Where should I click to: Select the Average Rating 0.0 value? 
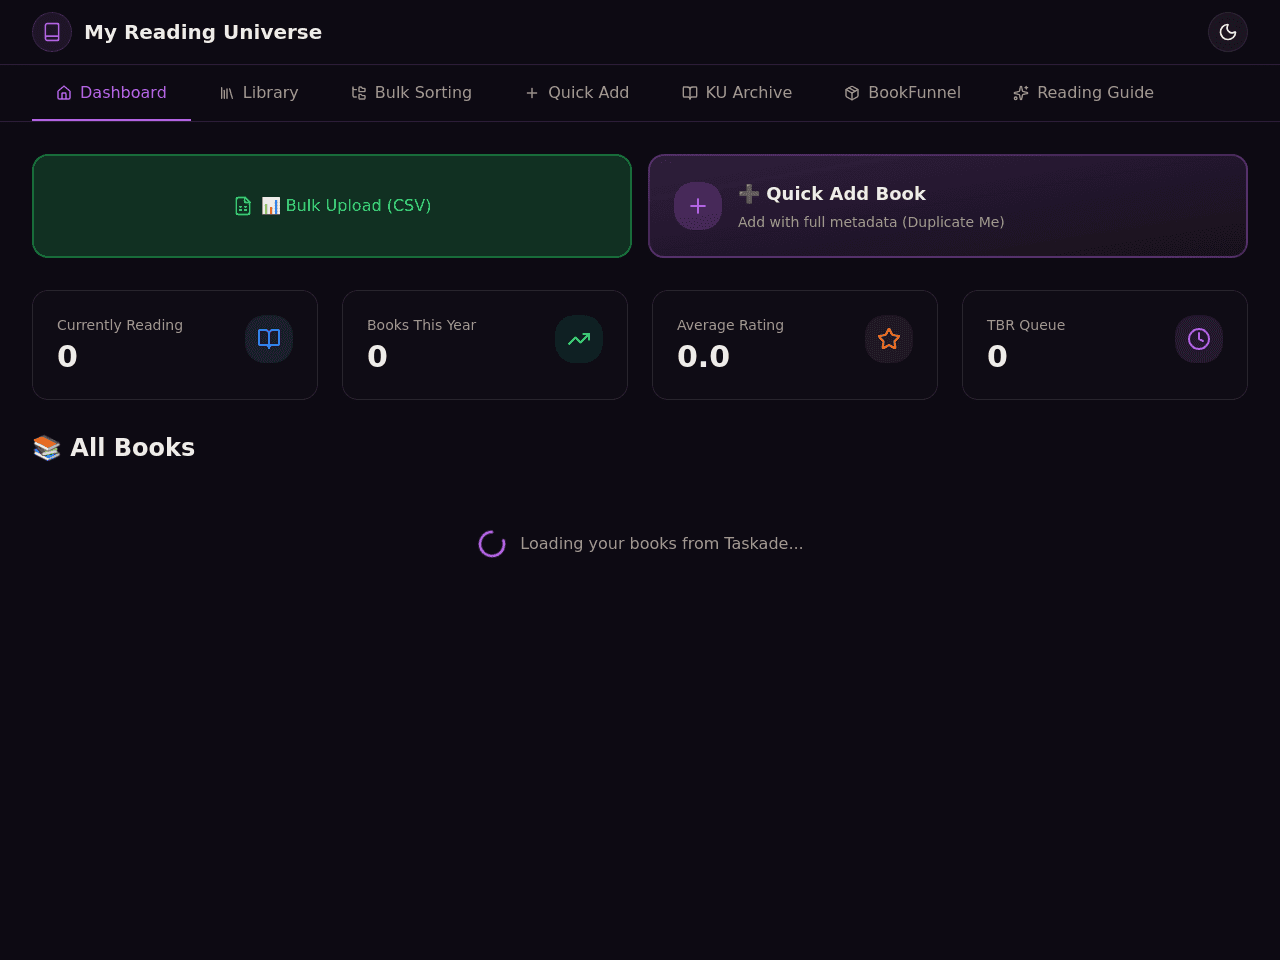tap(703, 356)
